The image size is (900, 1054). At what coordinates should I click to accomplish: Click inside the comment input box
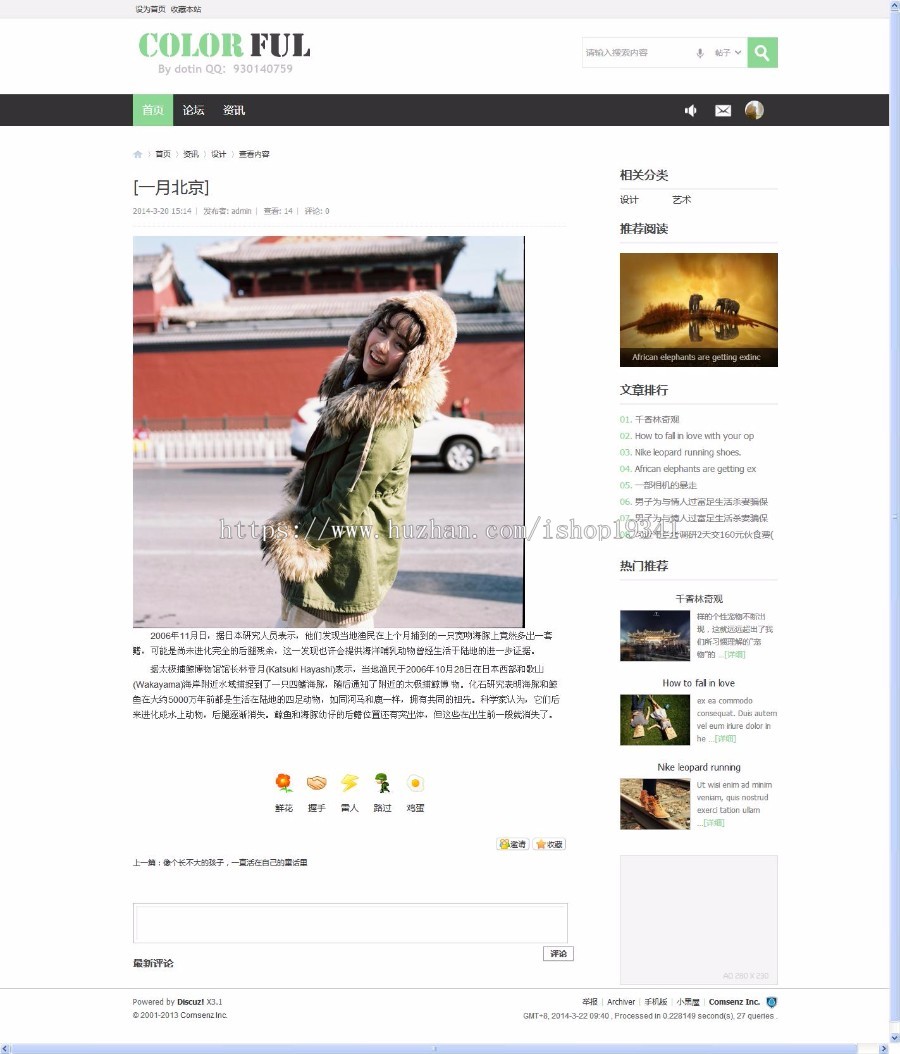tap(350, 921)
